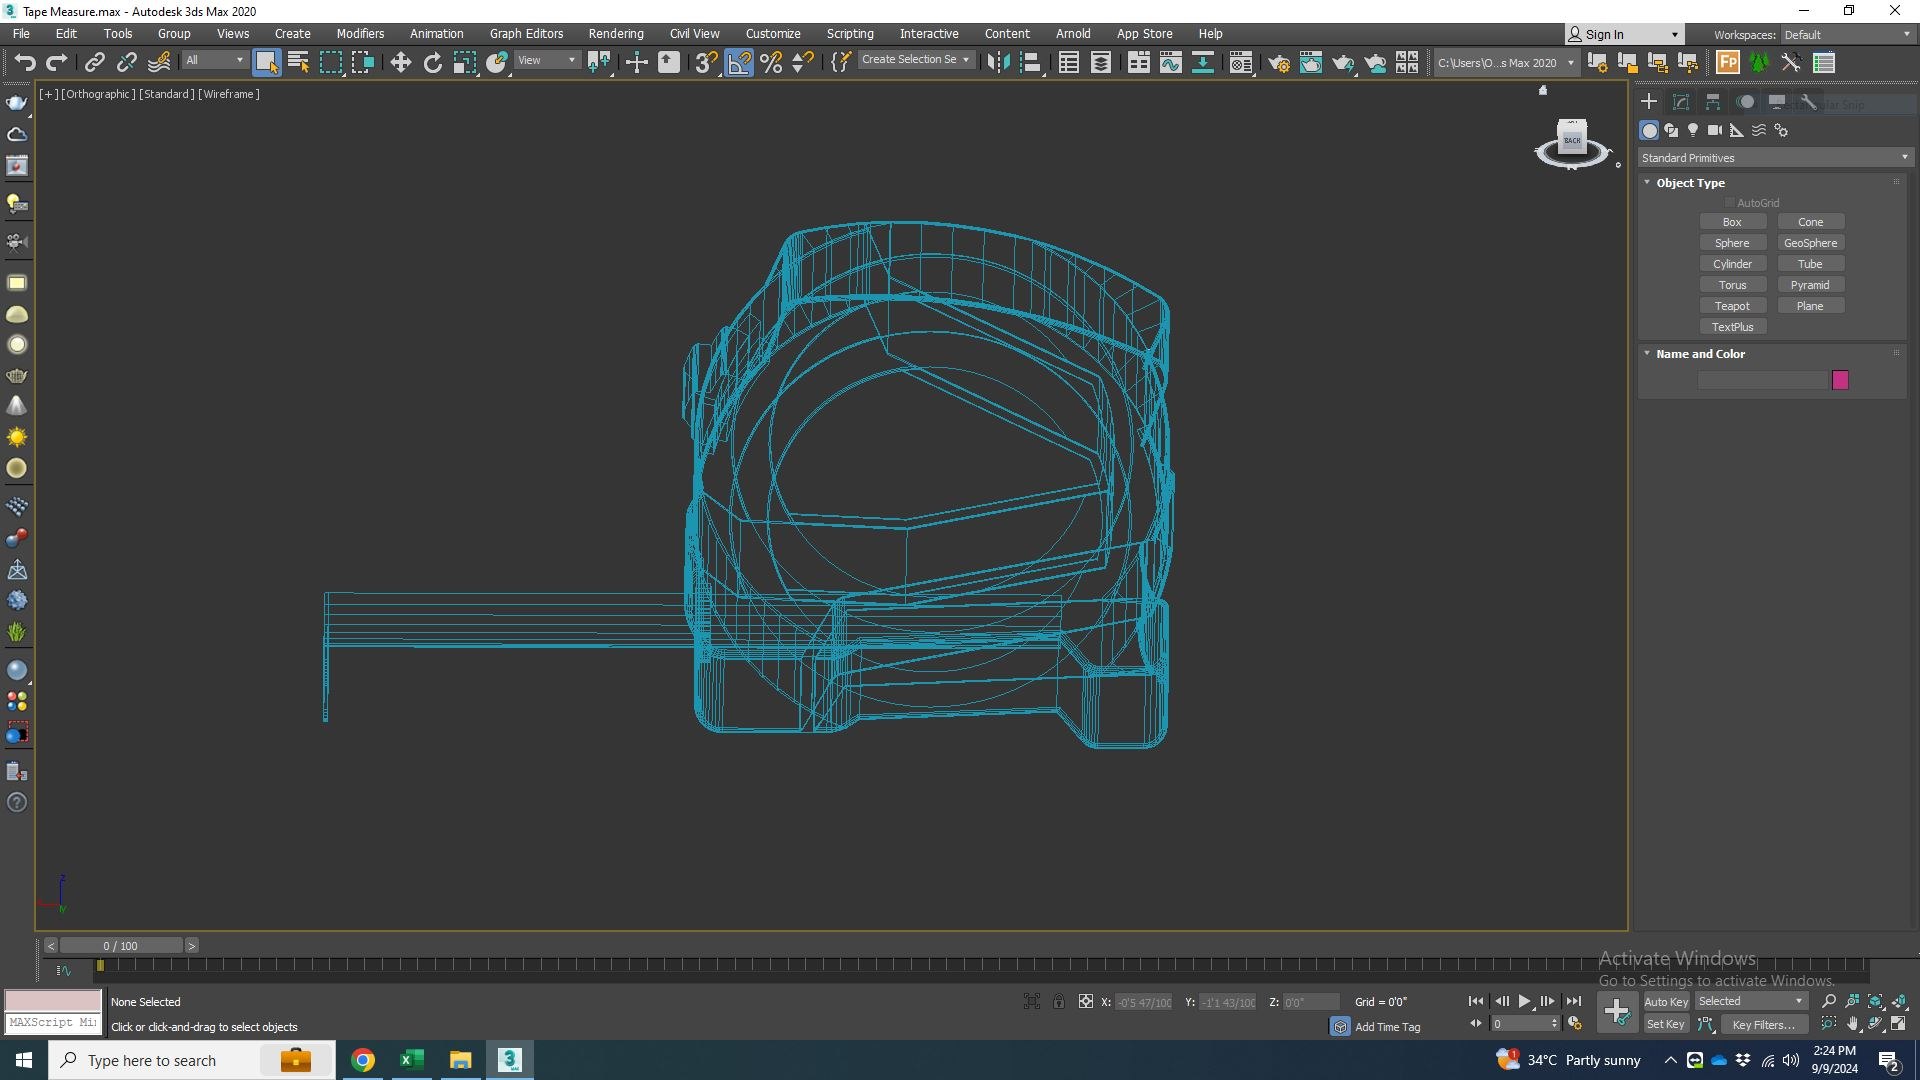Screen dimensions: 1920x1080
Task: Open the Scripting menu
Action: (x=850, y=33)
